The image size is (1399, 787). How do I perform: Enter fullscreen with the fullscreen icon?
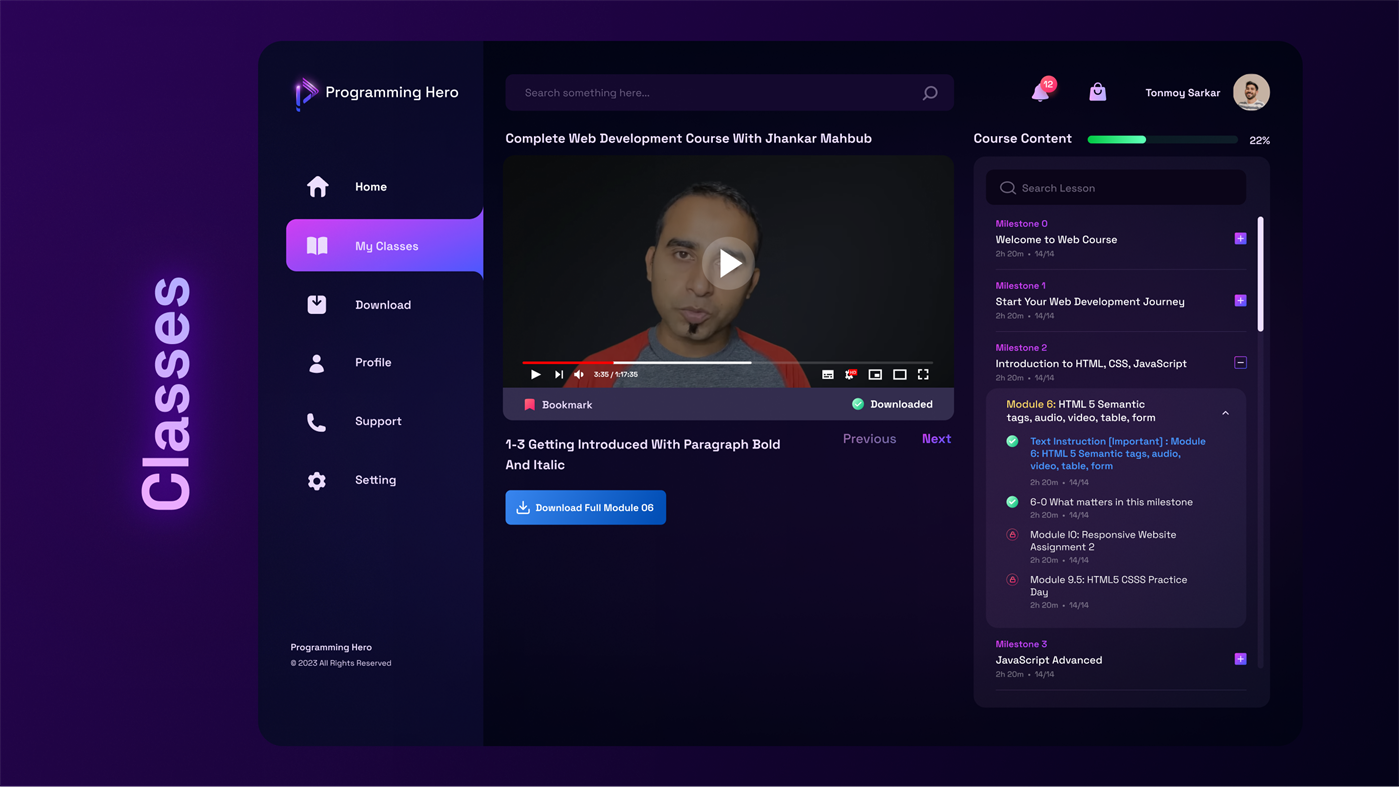point(923,374)
